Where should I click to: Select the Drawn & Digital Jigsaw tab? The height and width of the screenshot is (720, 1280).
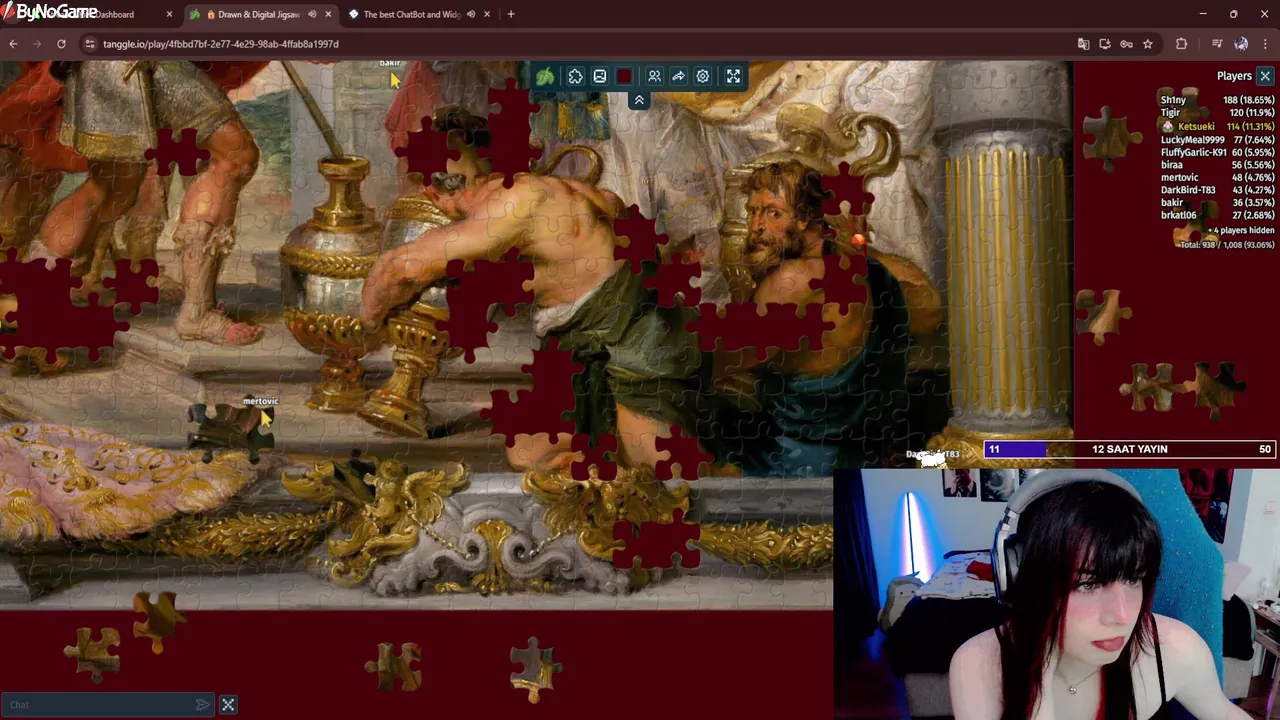pyautogui.click(x=259, y=14)
